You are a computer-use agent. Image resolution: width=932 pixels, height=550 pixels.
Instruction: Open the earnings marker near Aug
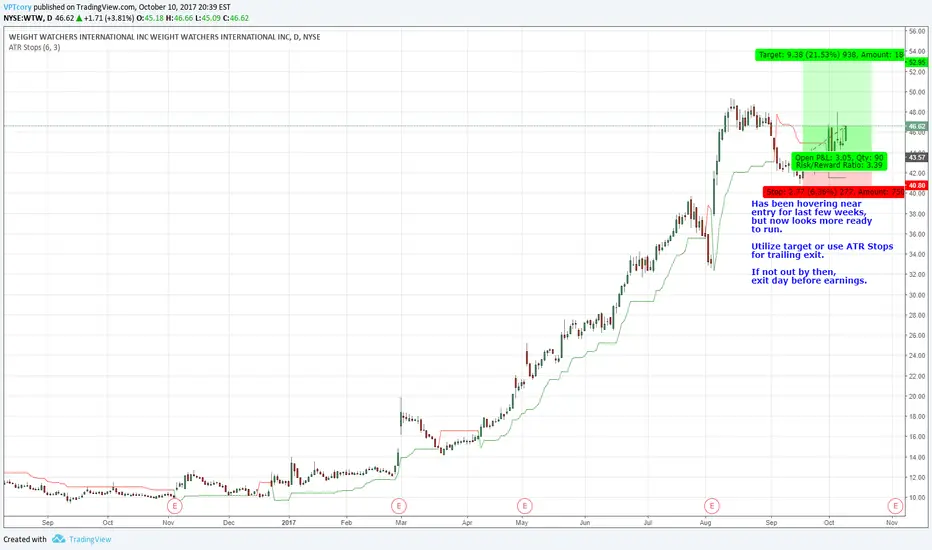(x=711, y=506)
